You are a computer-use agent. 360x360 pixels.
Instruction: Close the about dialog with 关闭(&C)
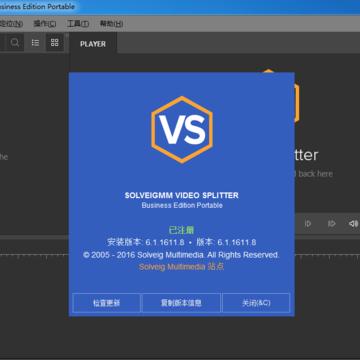[x=256, y=303]
